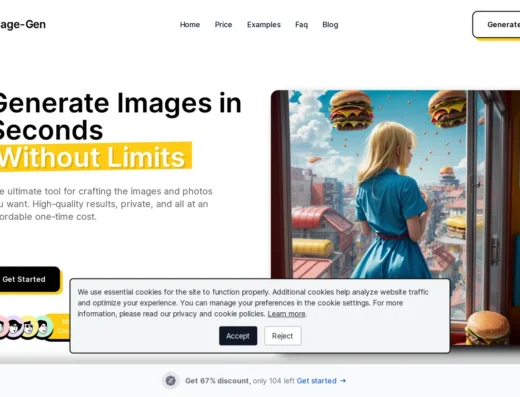Click the 'Get 67% discount' text
Screen dimensions: 520x397
click(x=217, y=381)
